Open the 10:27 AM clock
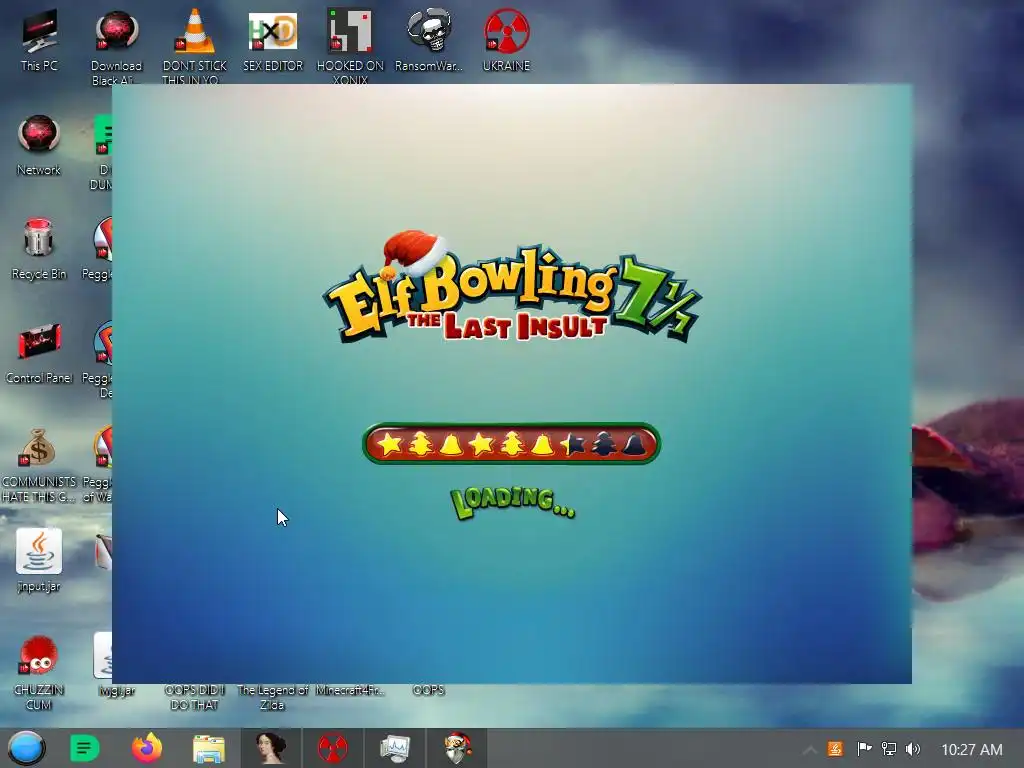Image resolution: width=1024 pixels, height=768 pixels. pyautogui.click(x=971, y=750)
